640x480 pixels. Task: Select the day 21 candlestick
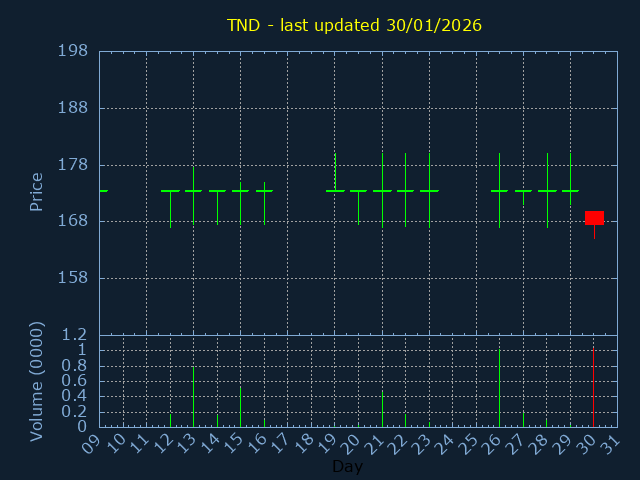[382, 191]
